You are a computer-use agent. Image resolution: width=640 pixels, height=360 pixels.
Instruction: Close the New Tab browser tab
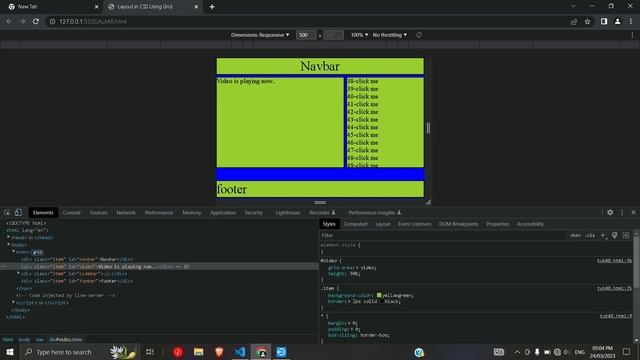[x=97, y=7]
